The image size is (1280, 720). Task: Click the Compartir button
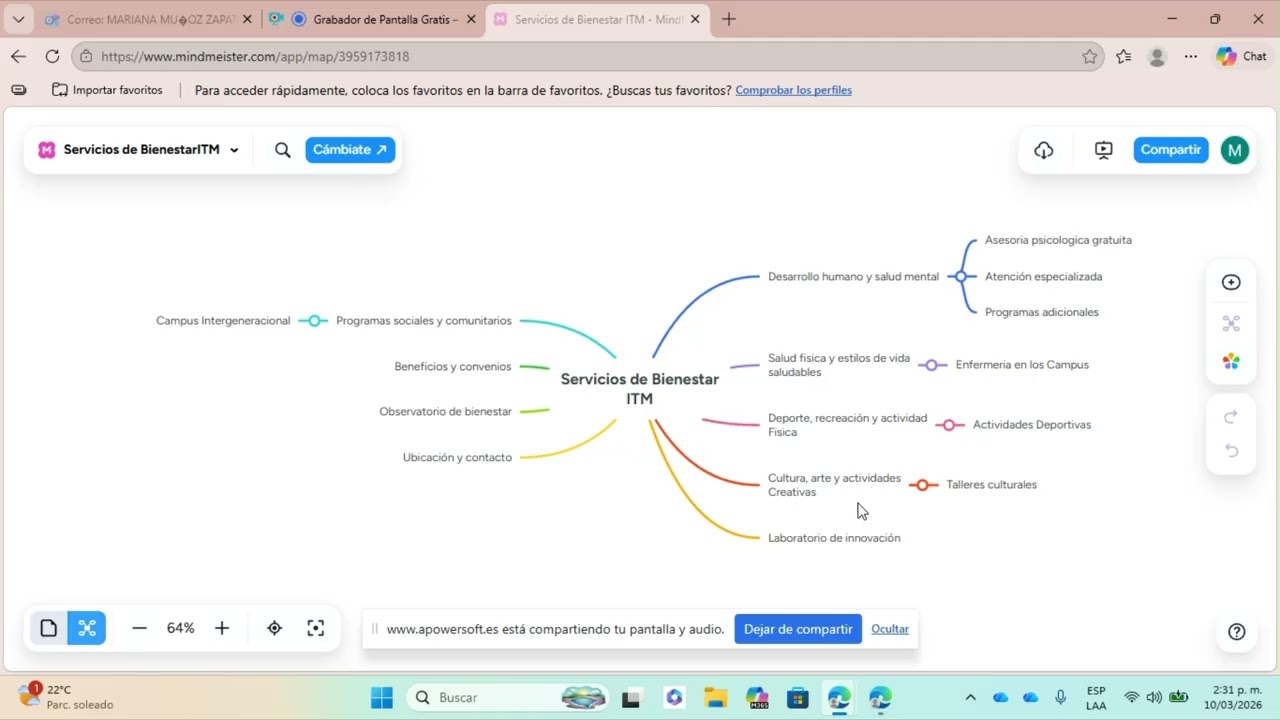pos(1171,150)
